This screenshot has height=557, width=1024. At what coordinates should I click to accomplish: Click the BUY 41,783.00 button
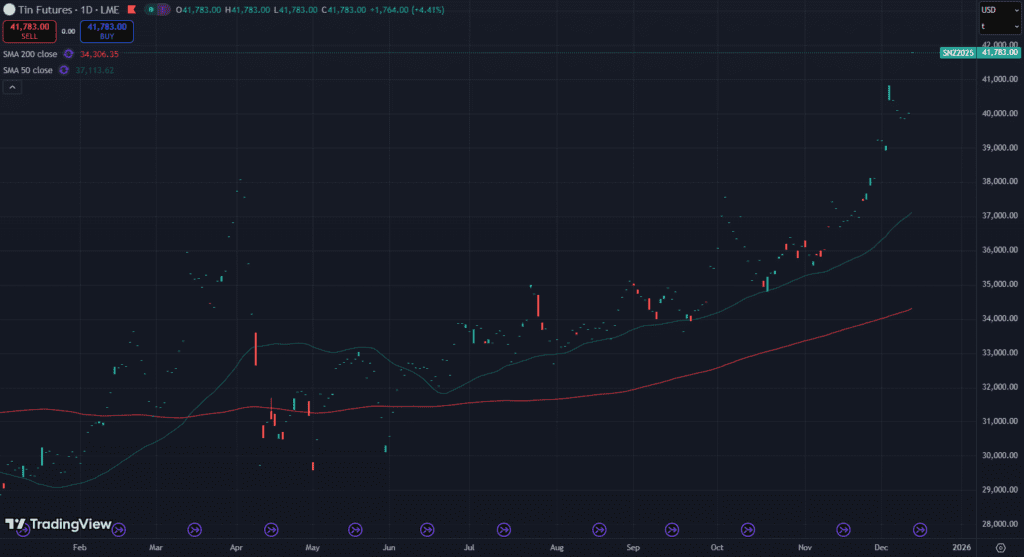point(107,32)
